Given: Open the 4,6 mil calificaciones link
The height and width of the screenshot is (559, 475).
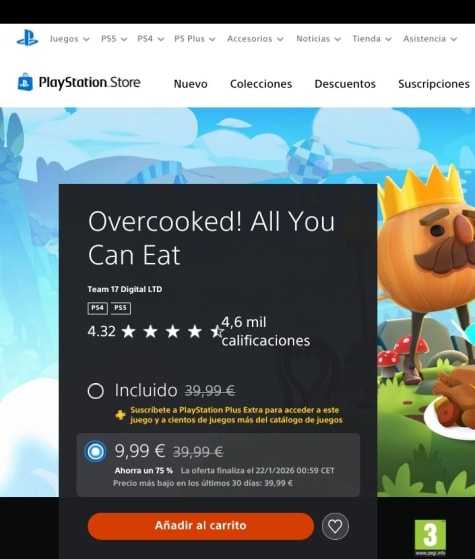Looking at the screenshot, I should point(266,332).
